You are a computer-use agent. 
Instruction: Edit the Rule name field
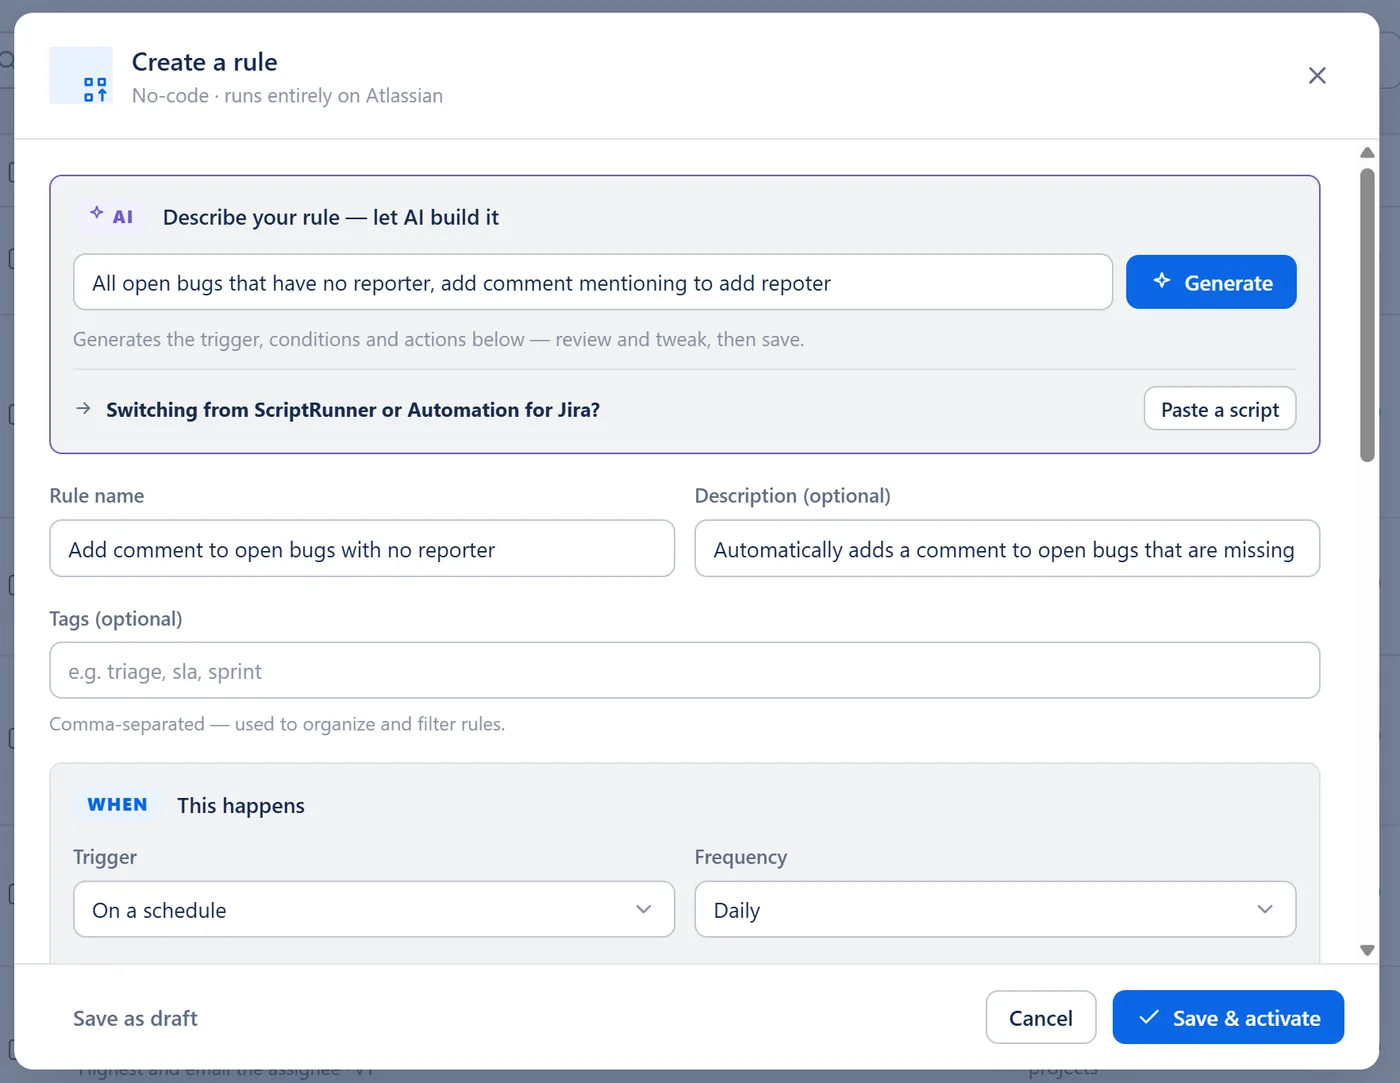(362, 549)
